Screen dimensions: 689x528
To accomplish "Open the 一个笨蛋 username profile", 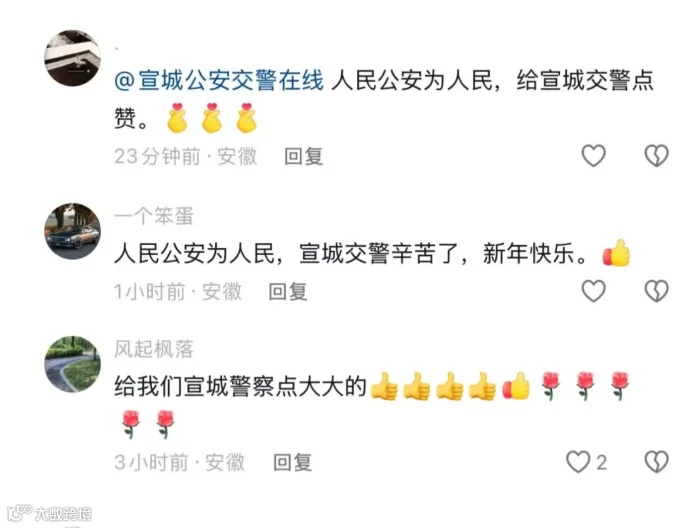I will point(154,216).
